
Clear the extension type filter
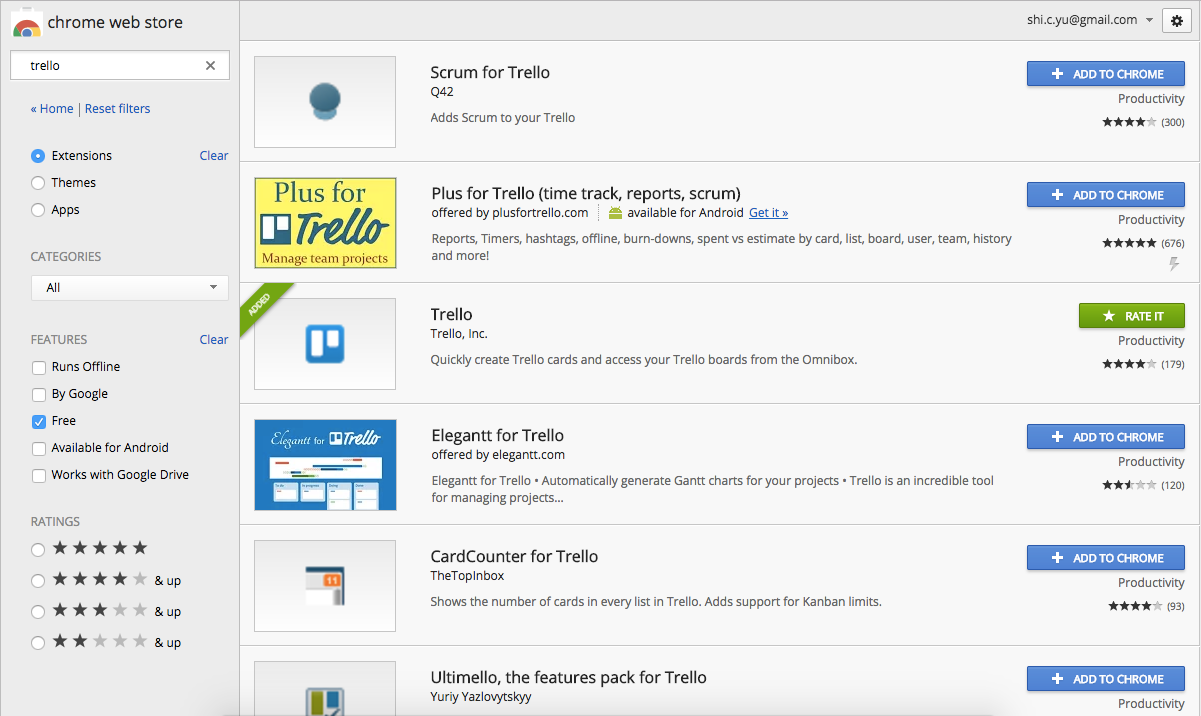214,156
